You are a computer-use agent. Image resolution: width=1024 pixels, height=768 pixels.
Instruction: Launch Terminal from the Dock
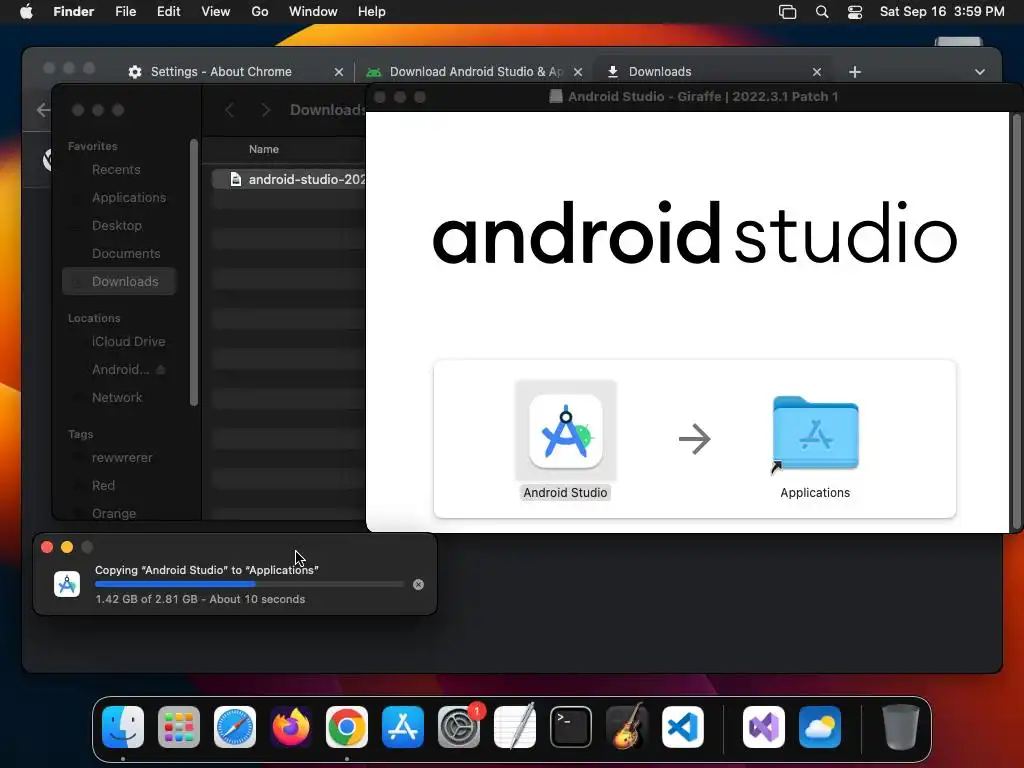click(x=571, y=727)
